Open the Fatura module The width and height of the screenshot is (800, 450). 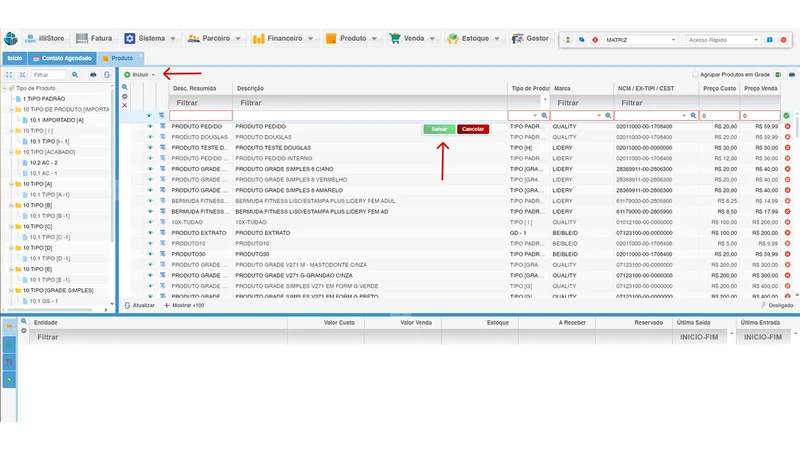pos(94,38)
